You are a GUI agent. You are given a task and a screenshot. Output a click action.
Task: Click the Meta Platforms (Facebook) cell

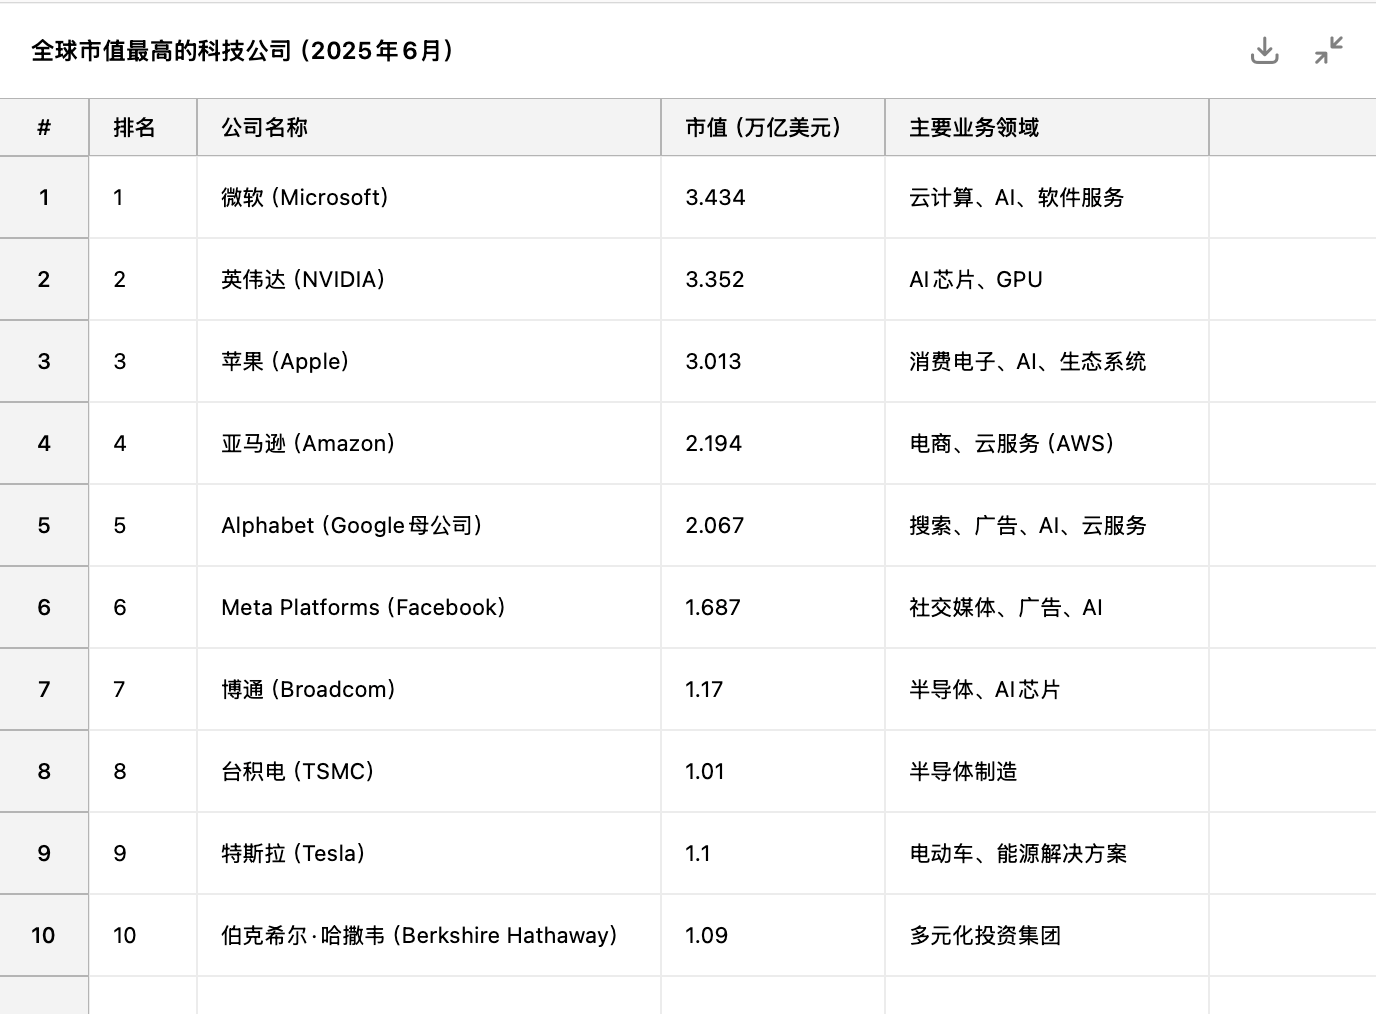pyautogui.click(x=429, y=607)
